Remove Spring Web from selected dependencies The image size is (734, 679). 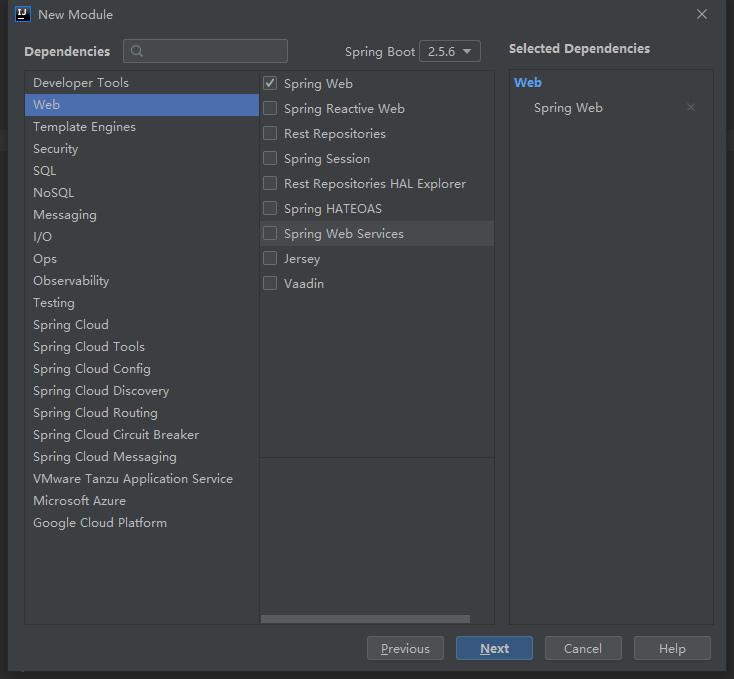[690, 108]
